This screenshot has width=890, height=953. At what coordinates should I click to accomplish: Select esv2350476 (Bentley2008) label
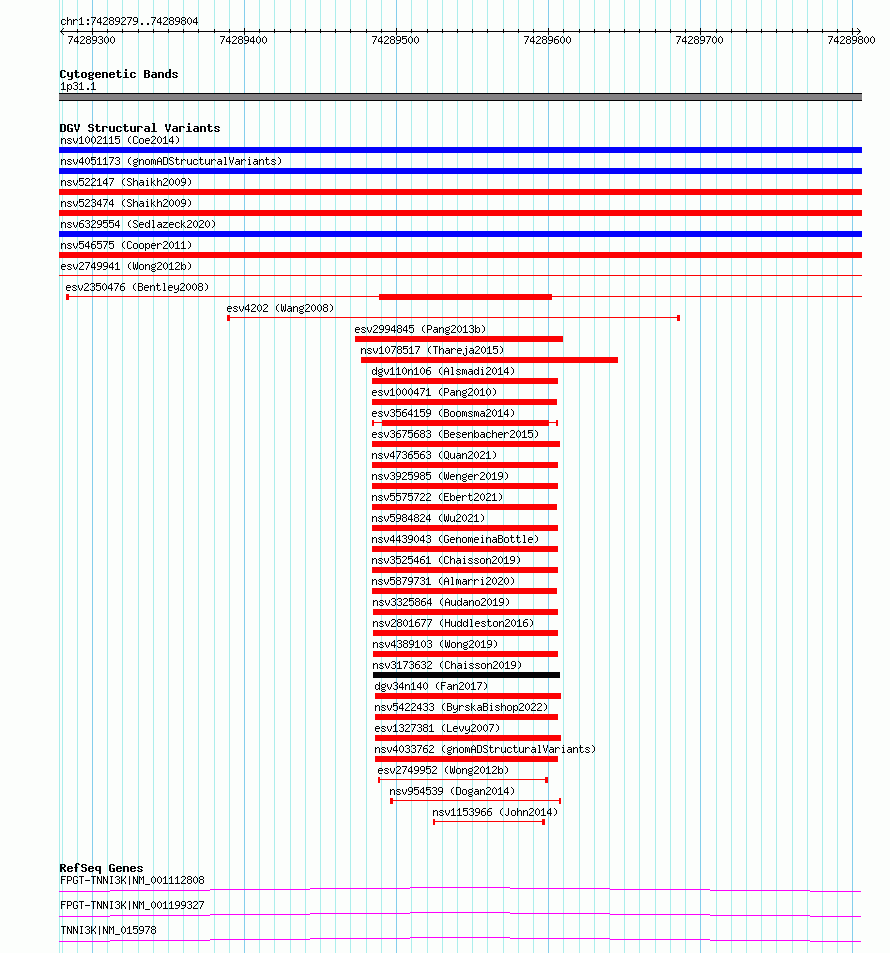[137, 287]
